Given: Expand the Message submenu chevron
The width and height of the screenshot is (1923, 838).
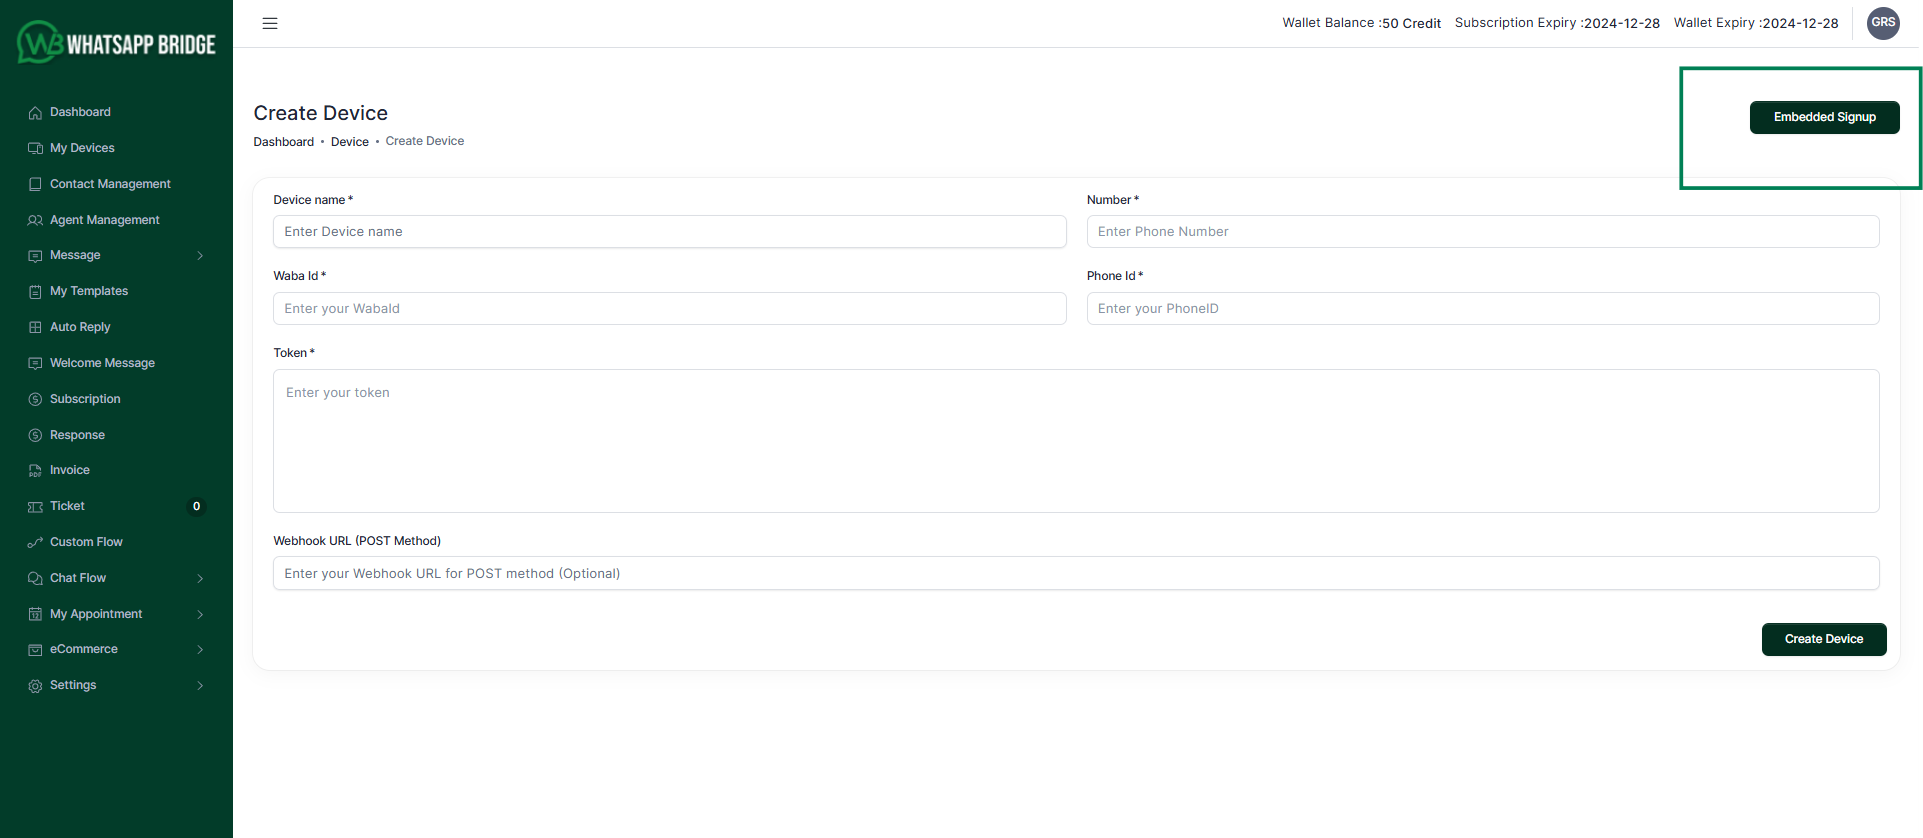Looking at the screenshot, I should coord(200,256).
